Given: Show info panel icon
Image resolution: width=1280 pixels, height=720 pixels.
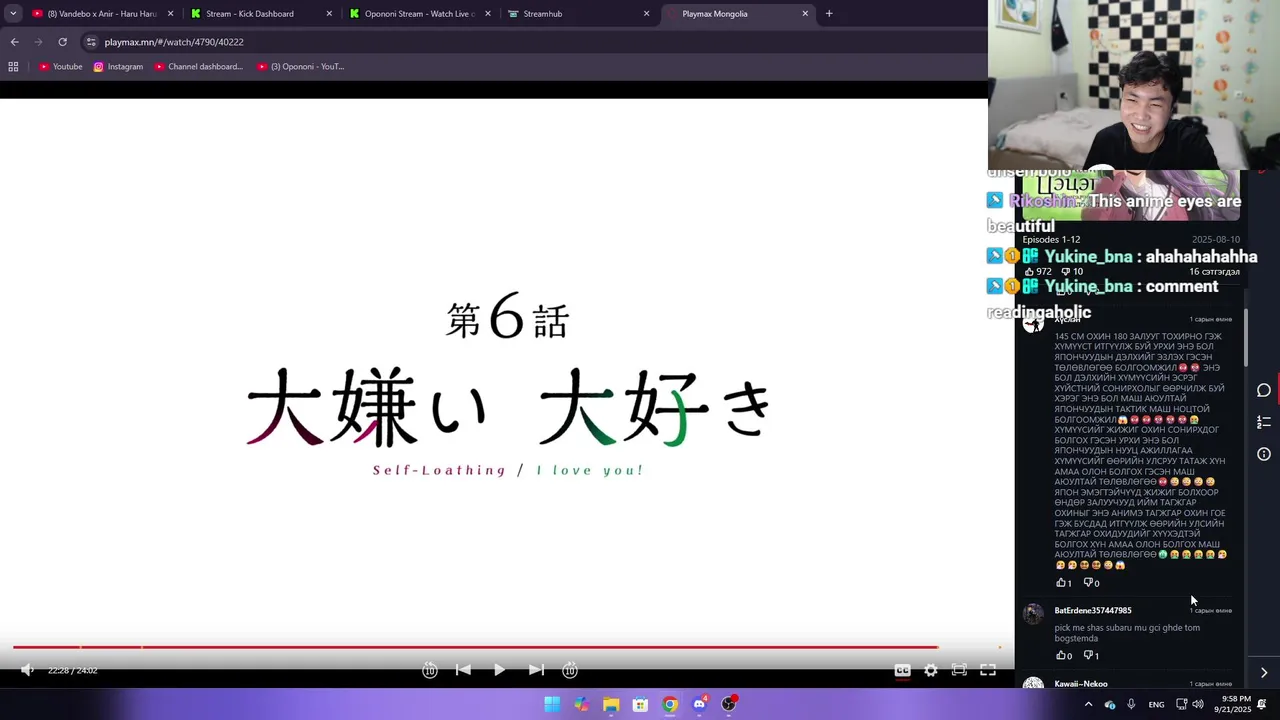Looking at the screenshot, I should coord(1264,454).
